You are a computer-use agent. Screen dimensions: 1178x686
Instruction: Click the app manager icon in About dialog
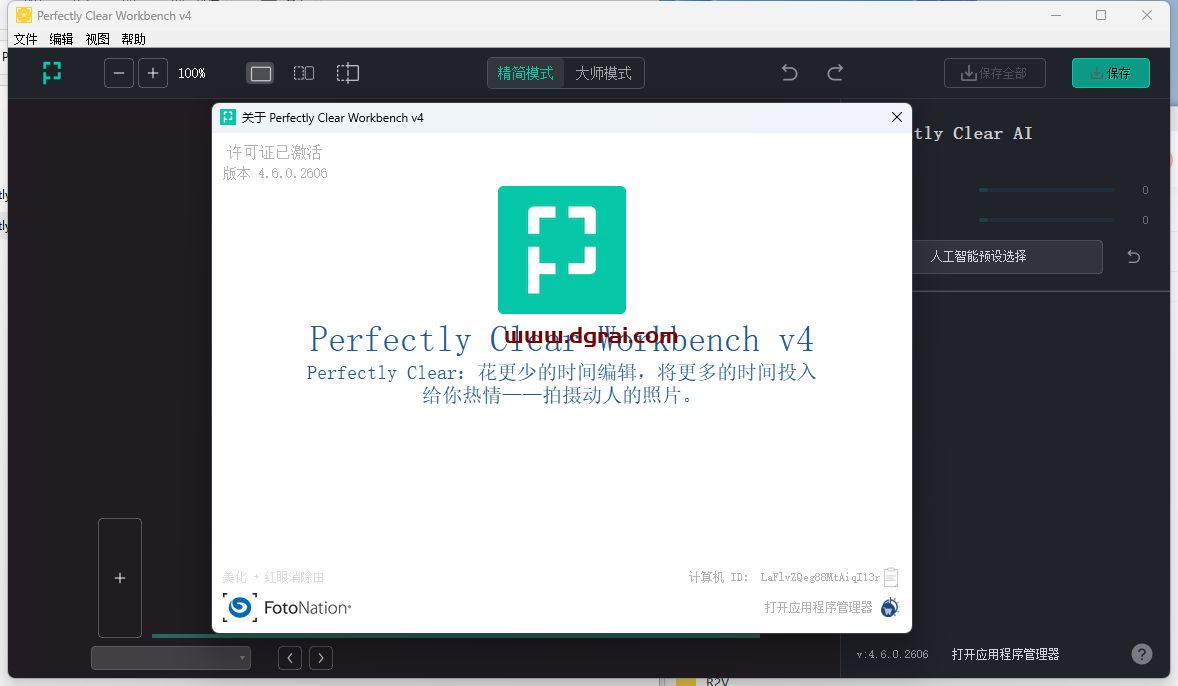[x=890, y=607]
